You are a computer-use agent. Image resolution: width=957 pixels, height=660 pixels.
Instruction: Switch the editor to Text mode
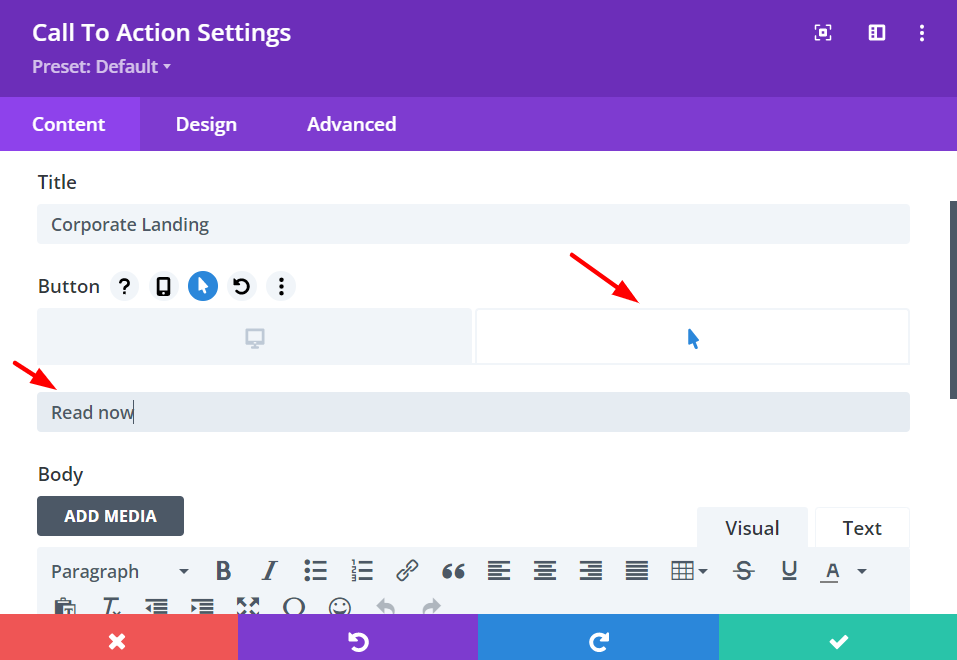coord(862,528)
